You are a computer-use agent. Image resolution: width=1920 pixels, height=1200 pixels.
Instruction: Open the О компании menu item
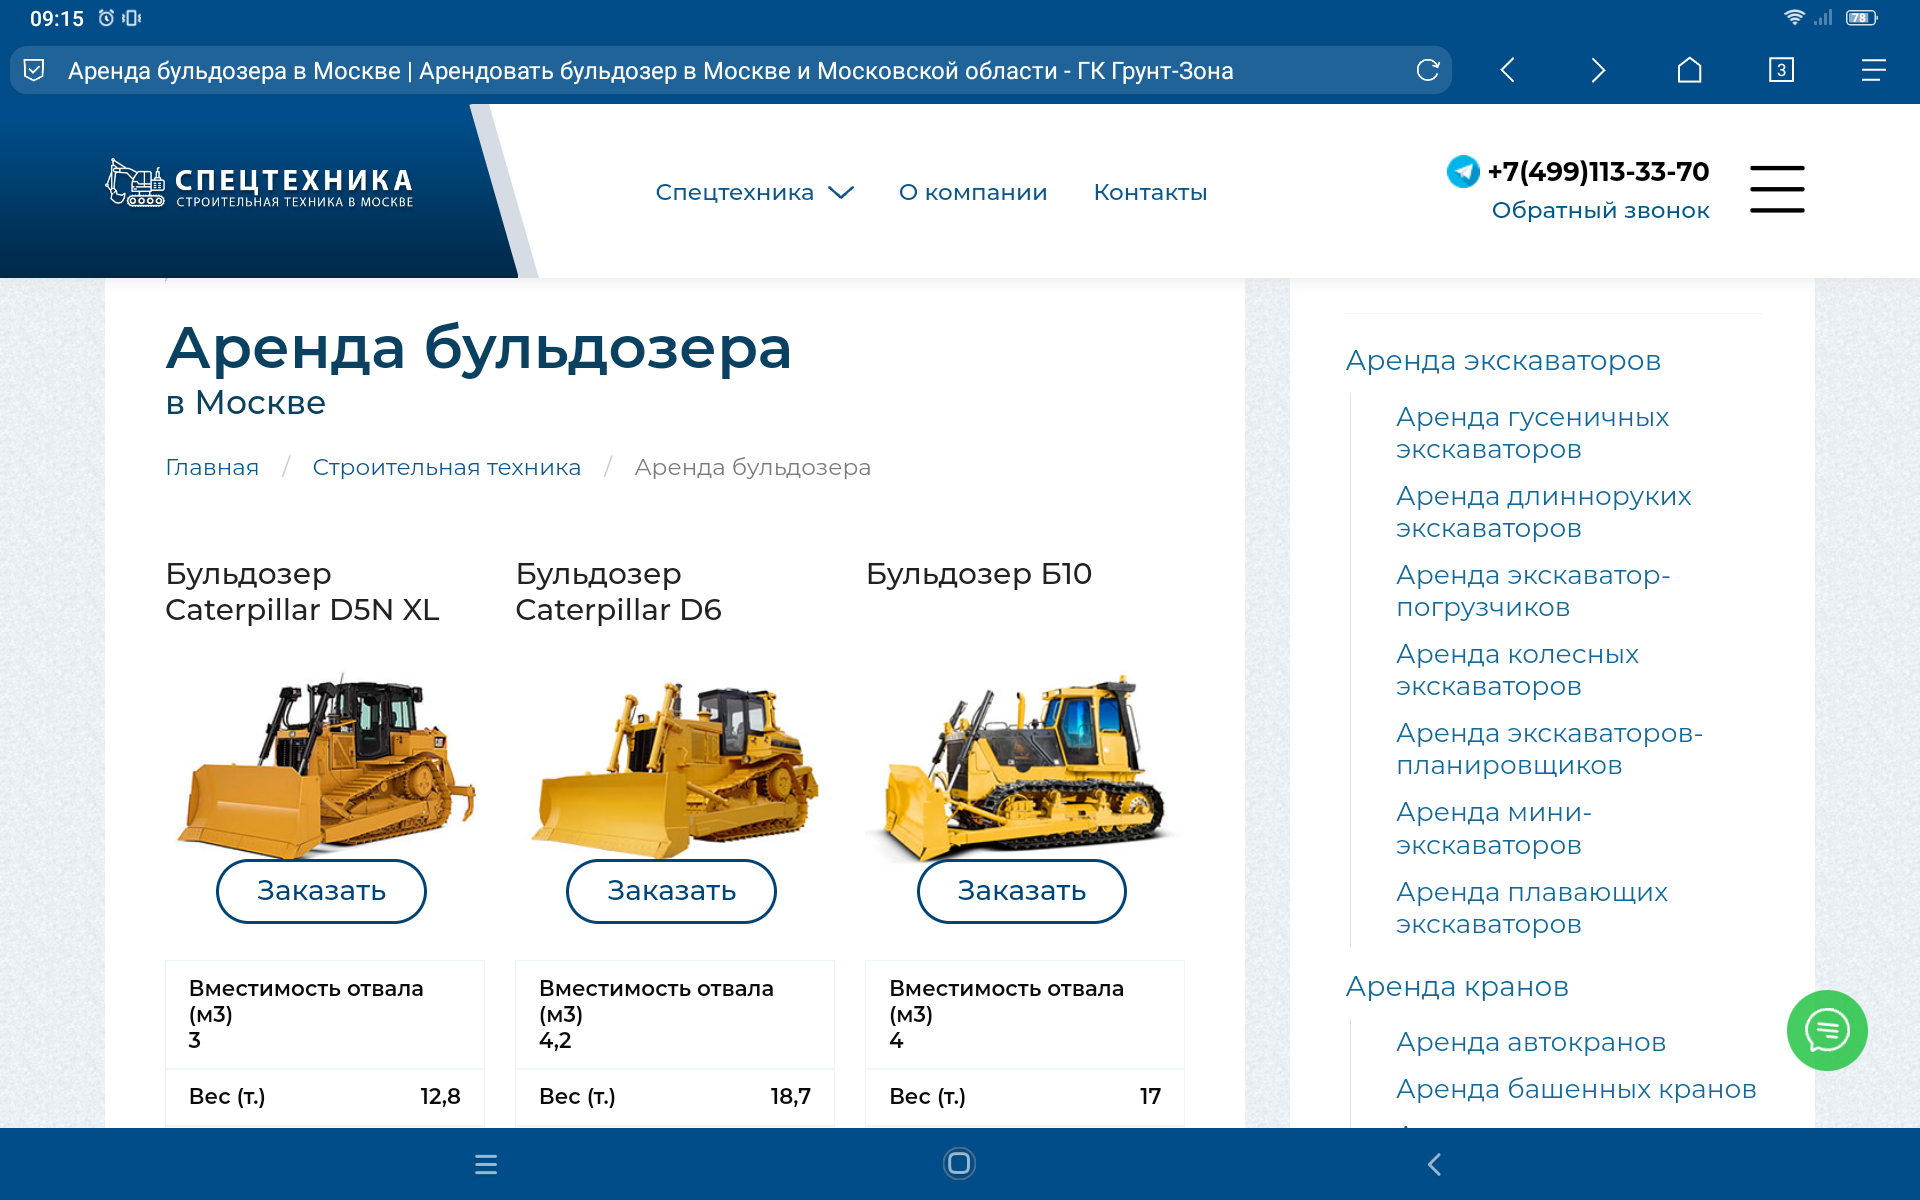click(x=972, y=192)
